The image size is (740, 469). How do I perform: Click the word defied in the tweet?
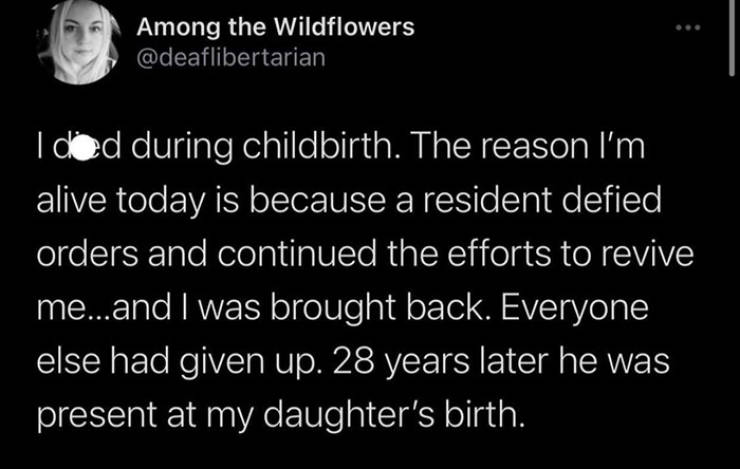[x=611, y=200]
